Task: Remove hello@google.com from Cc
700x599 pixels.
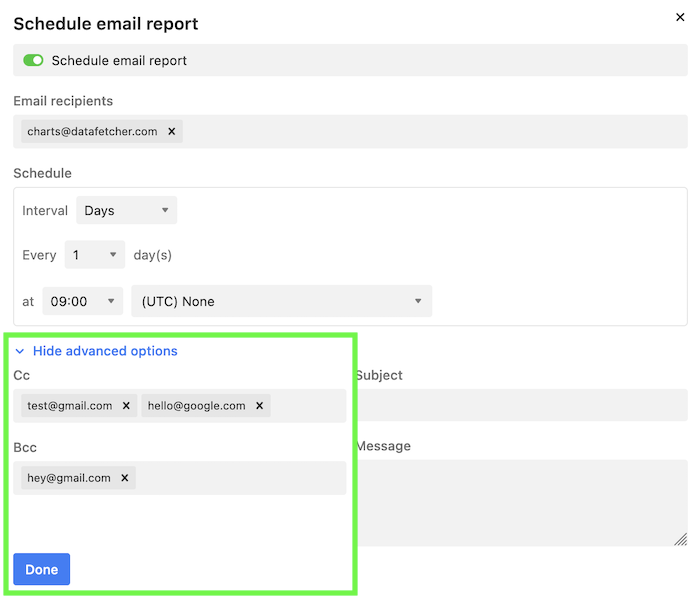Action: pyautogui.click(x=259, y=406)
